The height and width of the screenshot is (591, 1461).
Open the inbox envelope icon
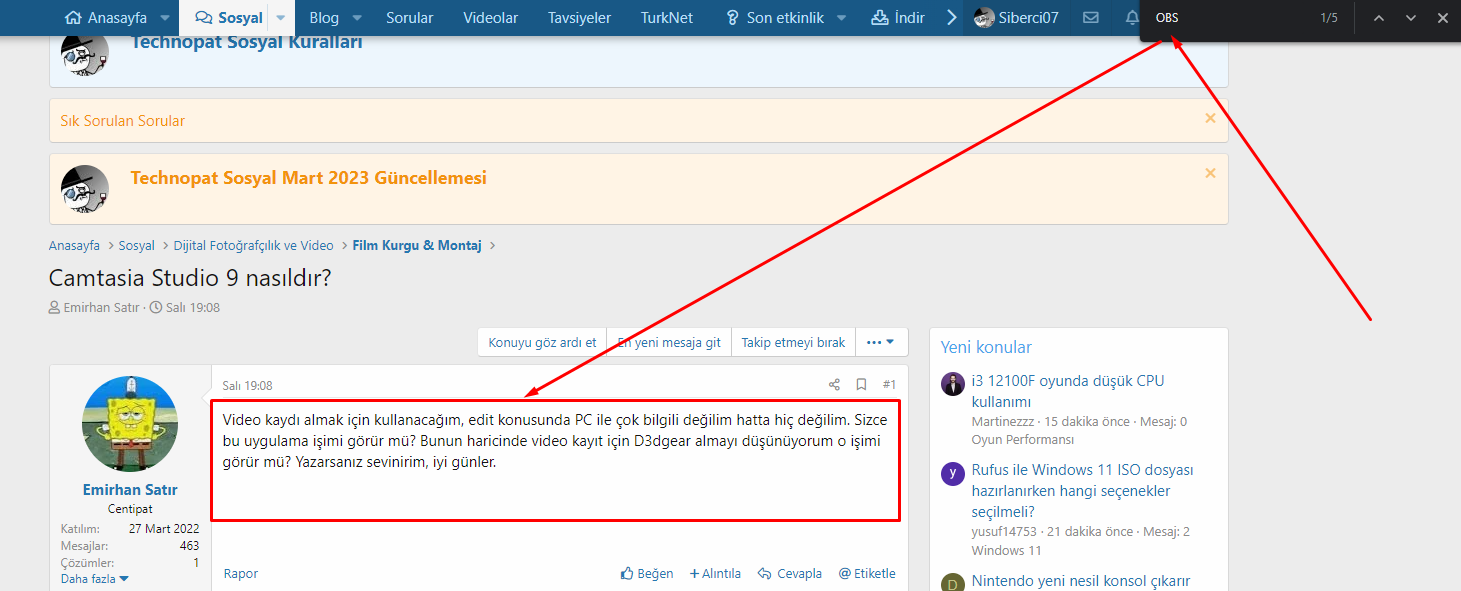(1091, 18)
